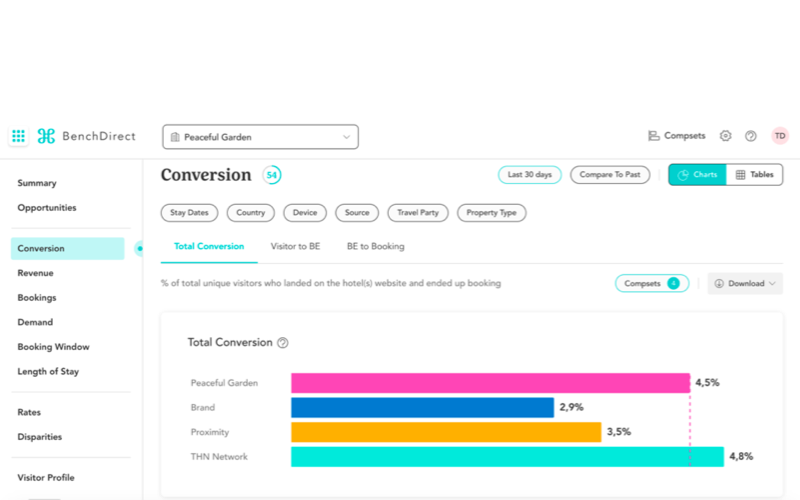Screen dimensions: 800x500
Task: Click the 54 score badge
Action: point(272,175)
